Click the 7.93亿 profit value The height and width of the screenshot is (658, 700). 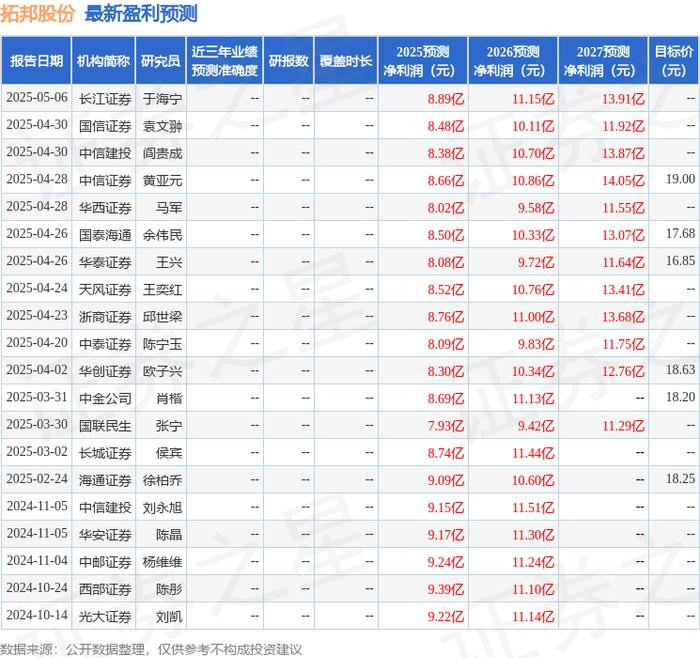[446, 426]
